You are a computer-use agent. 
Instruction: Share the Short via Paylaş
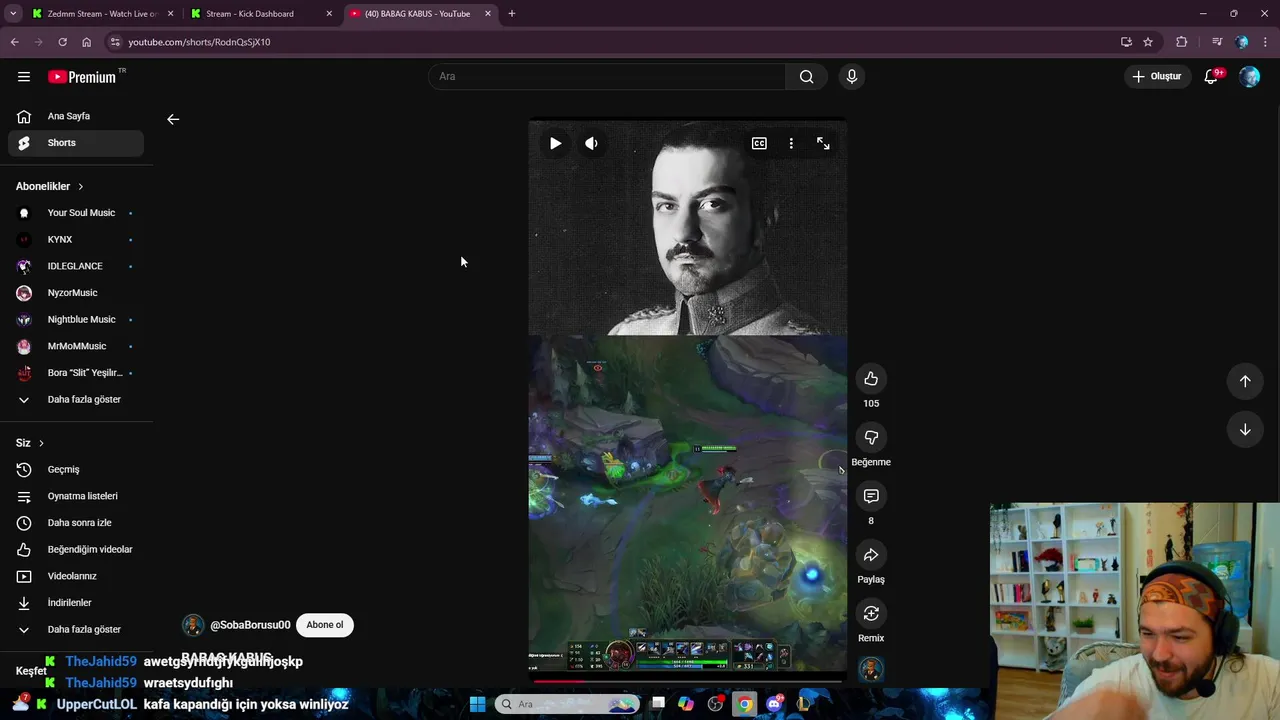(x=871, y=555)
